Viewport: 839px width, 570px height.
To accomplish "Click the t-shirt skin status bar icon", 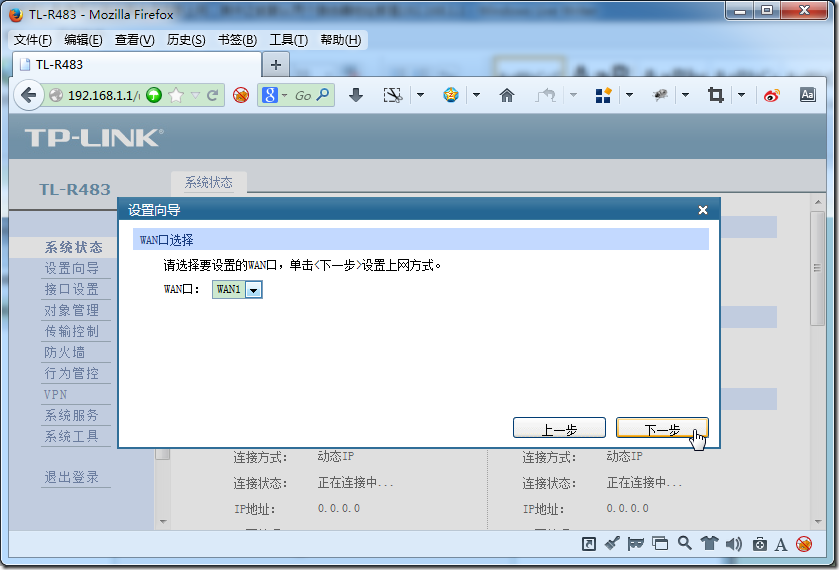I will pyautogui.click(x=709, y=544).
